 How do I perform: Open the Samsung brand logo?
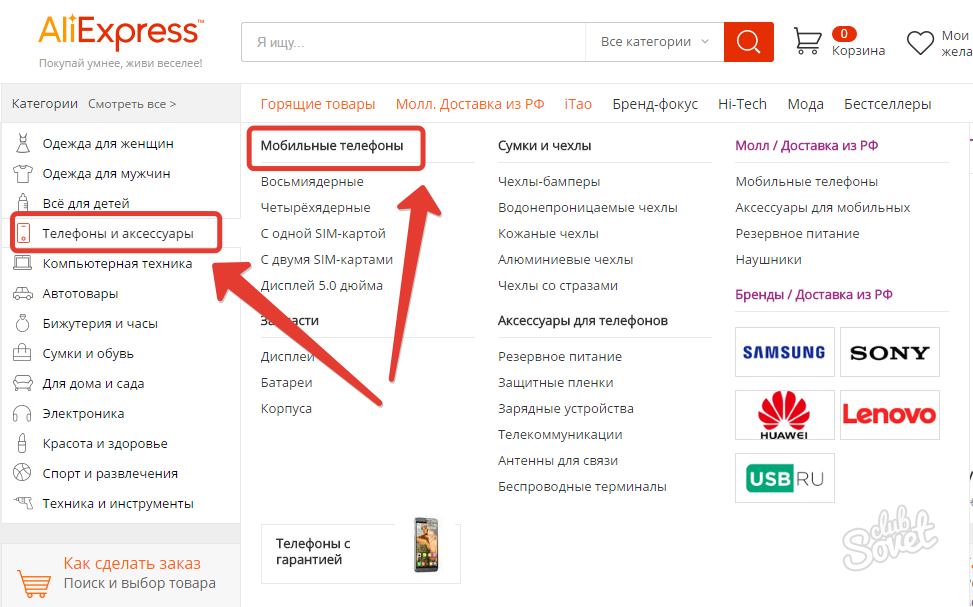pyautogui.click(x=784, y=352)
